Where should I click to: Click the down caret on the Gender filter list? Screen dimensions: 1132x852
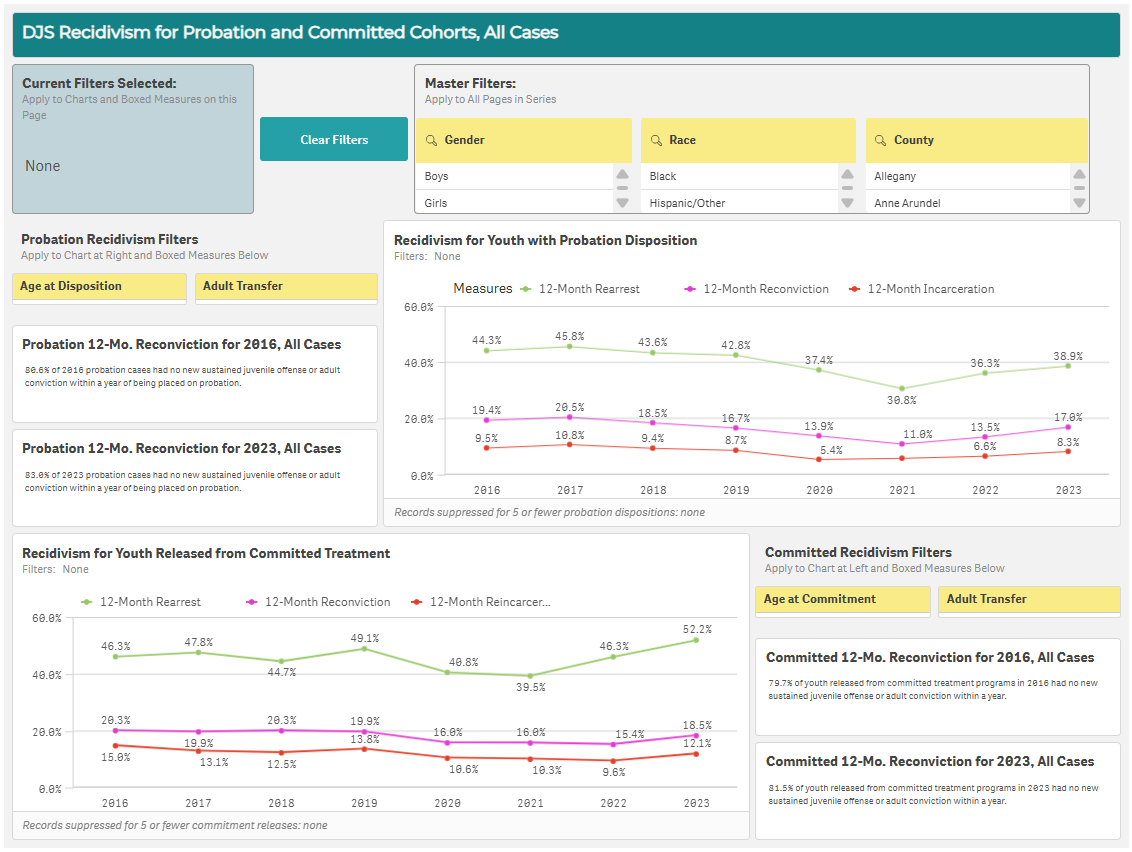pyautogui.click(x=623, y=204)
